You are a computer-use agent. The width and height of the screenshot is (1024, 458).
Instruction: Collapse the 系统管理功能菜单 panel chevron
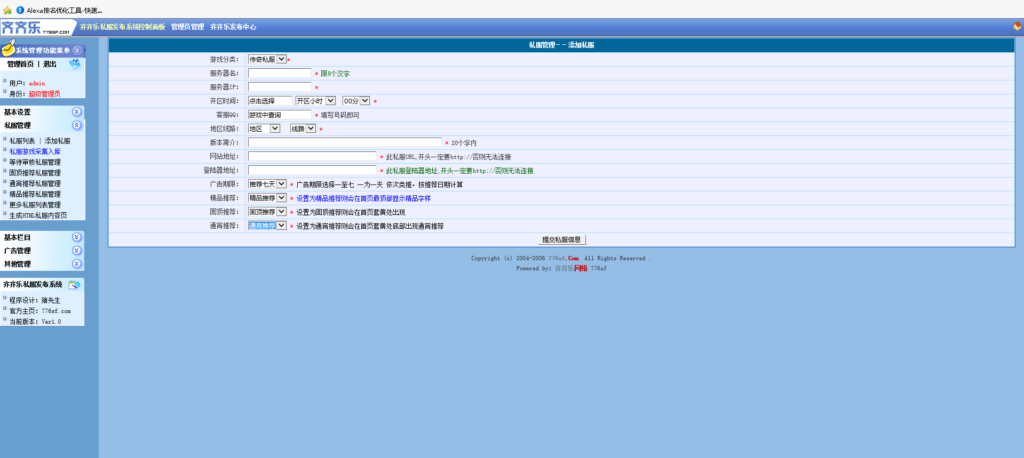pyautogui.click(x=77, y=50)
